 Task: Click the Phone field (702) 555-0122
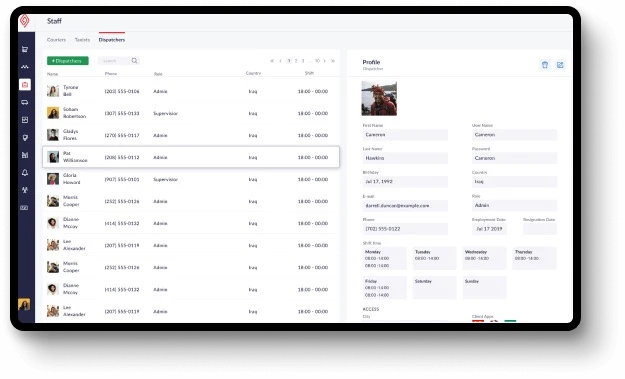(405, 229)
